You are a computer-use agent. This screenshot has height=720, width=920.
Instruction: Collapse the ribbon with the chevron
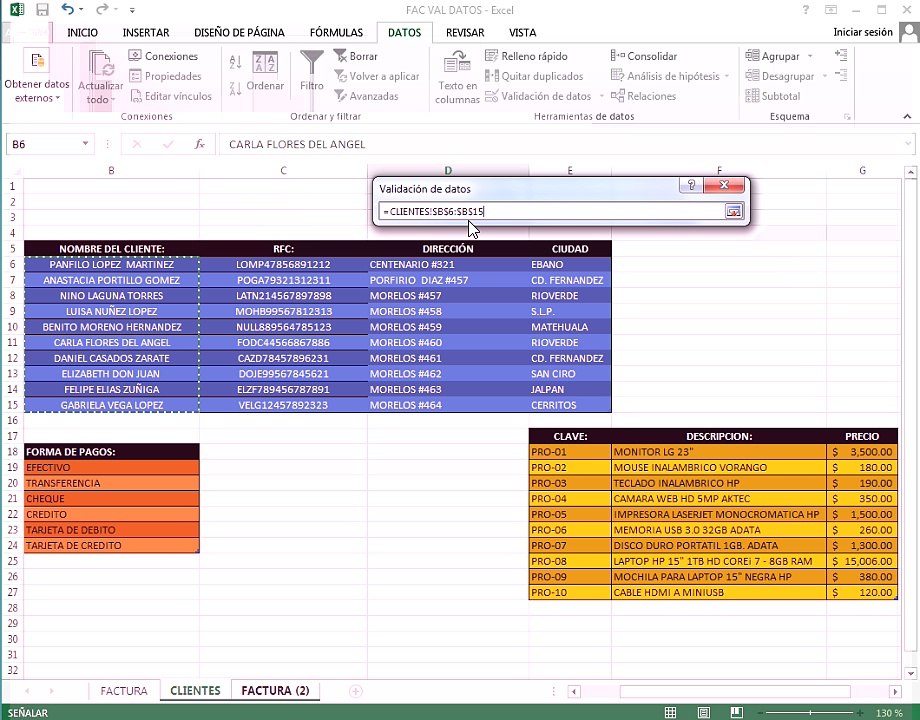907,116
